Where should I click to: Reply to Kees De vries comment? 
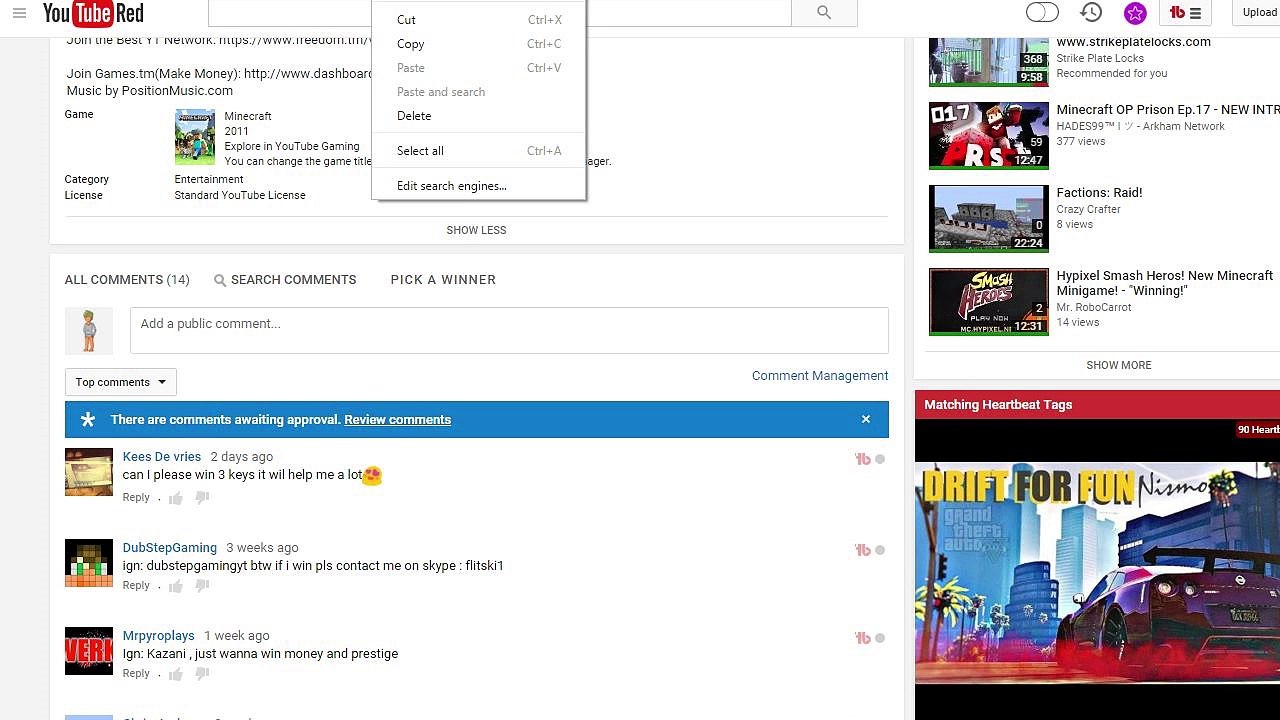(136, 497)
